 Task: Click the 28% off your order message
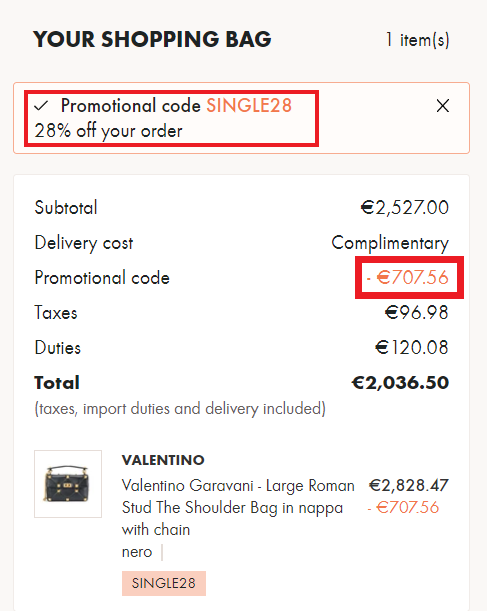108,131
